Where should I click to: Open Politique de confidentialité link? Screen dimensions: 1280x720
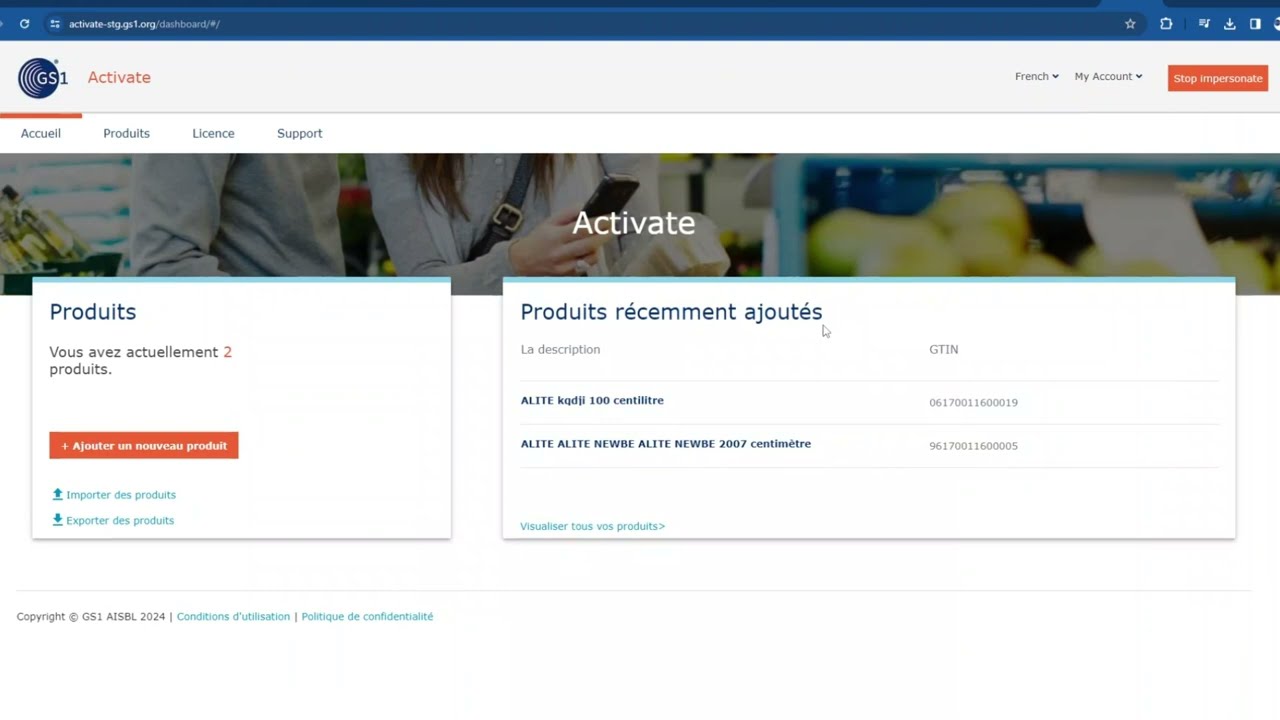pyautogui.click(x=367, y=617)
